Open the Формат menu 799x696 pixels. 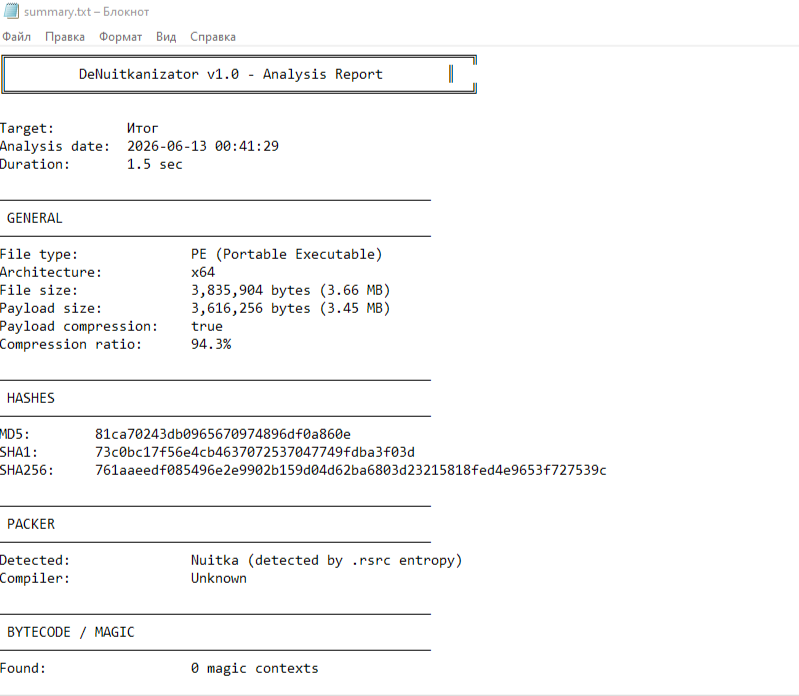point(120,37)
